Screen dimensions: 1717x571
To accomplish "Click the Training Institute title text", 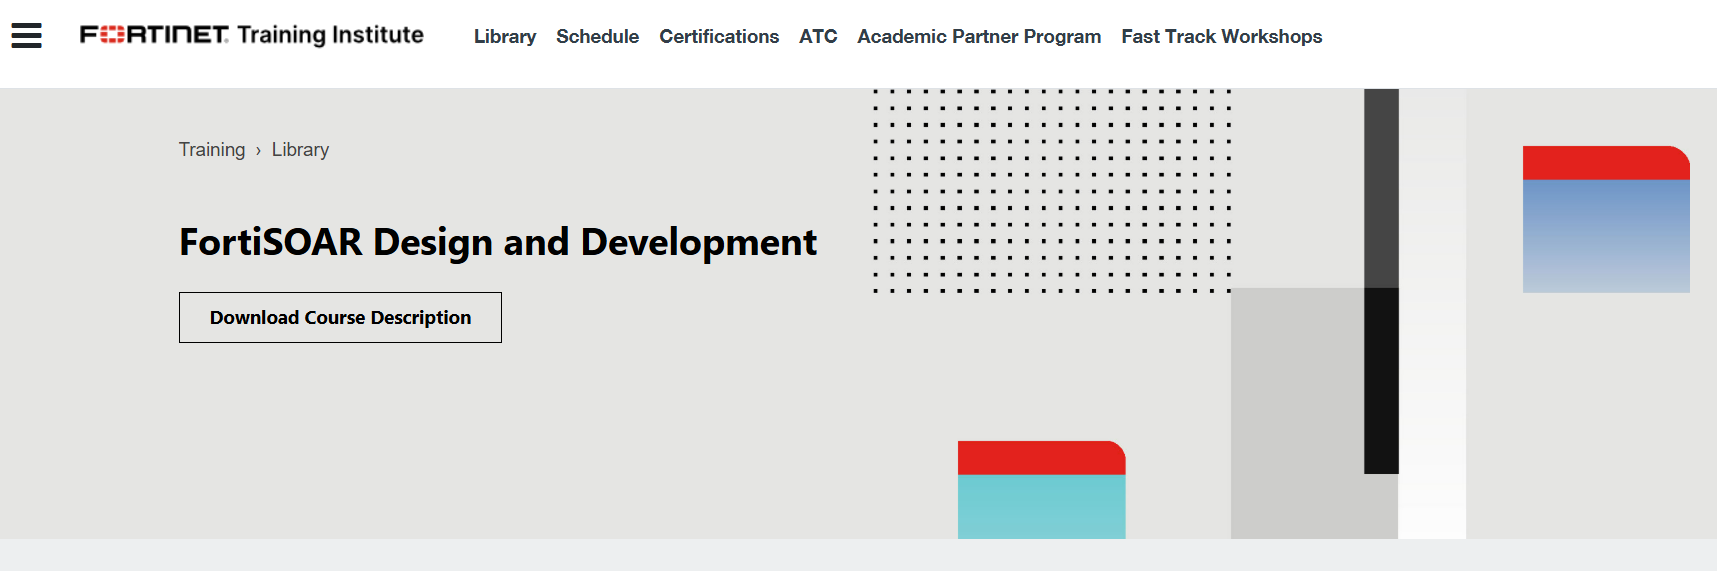I will [330, 35].
